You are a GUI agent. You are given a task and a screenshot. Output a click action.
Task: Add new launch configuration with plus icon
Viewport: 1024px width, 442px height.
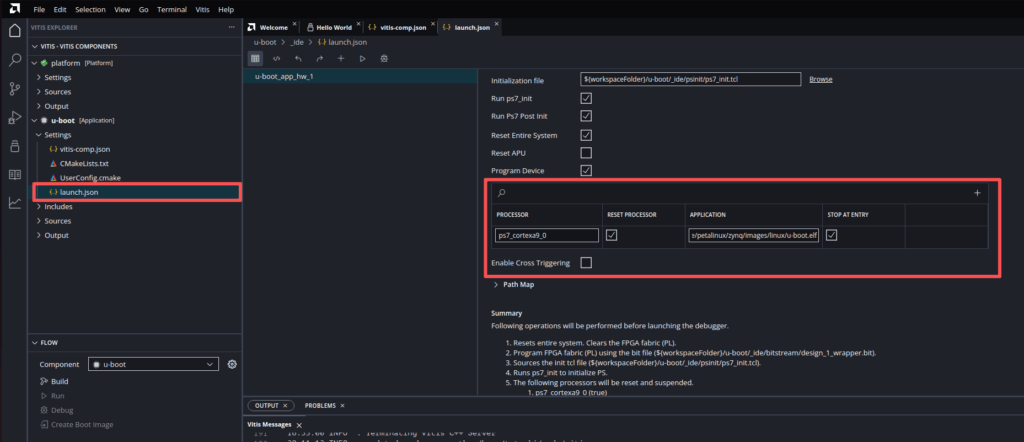click(341, 59)
